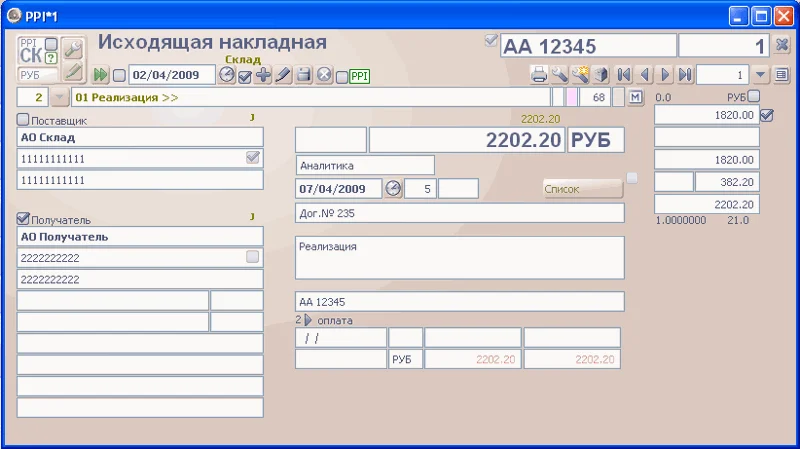This screenshot has width=800, height=449.
Task: Click the plain wrench settings icon
Action: 560,75
